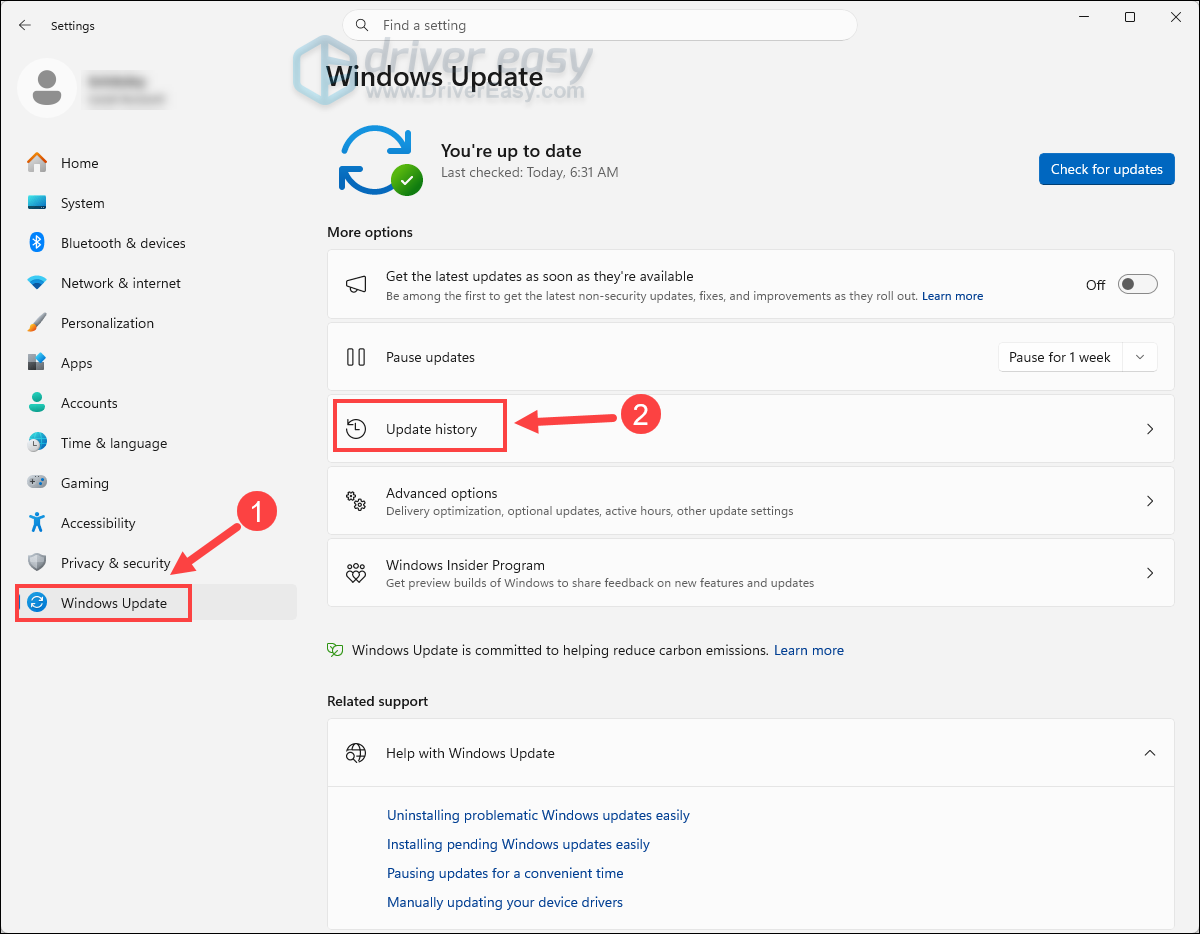The width and height of the screenshot is (1200, 934).
Task: Click the green leaf carbon emissions icon
Action: (336, 650)
